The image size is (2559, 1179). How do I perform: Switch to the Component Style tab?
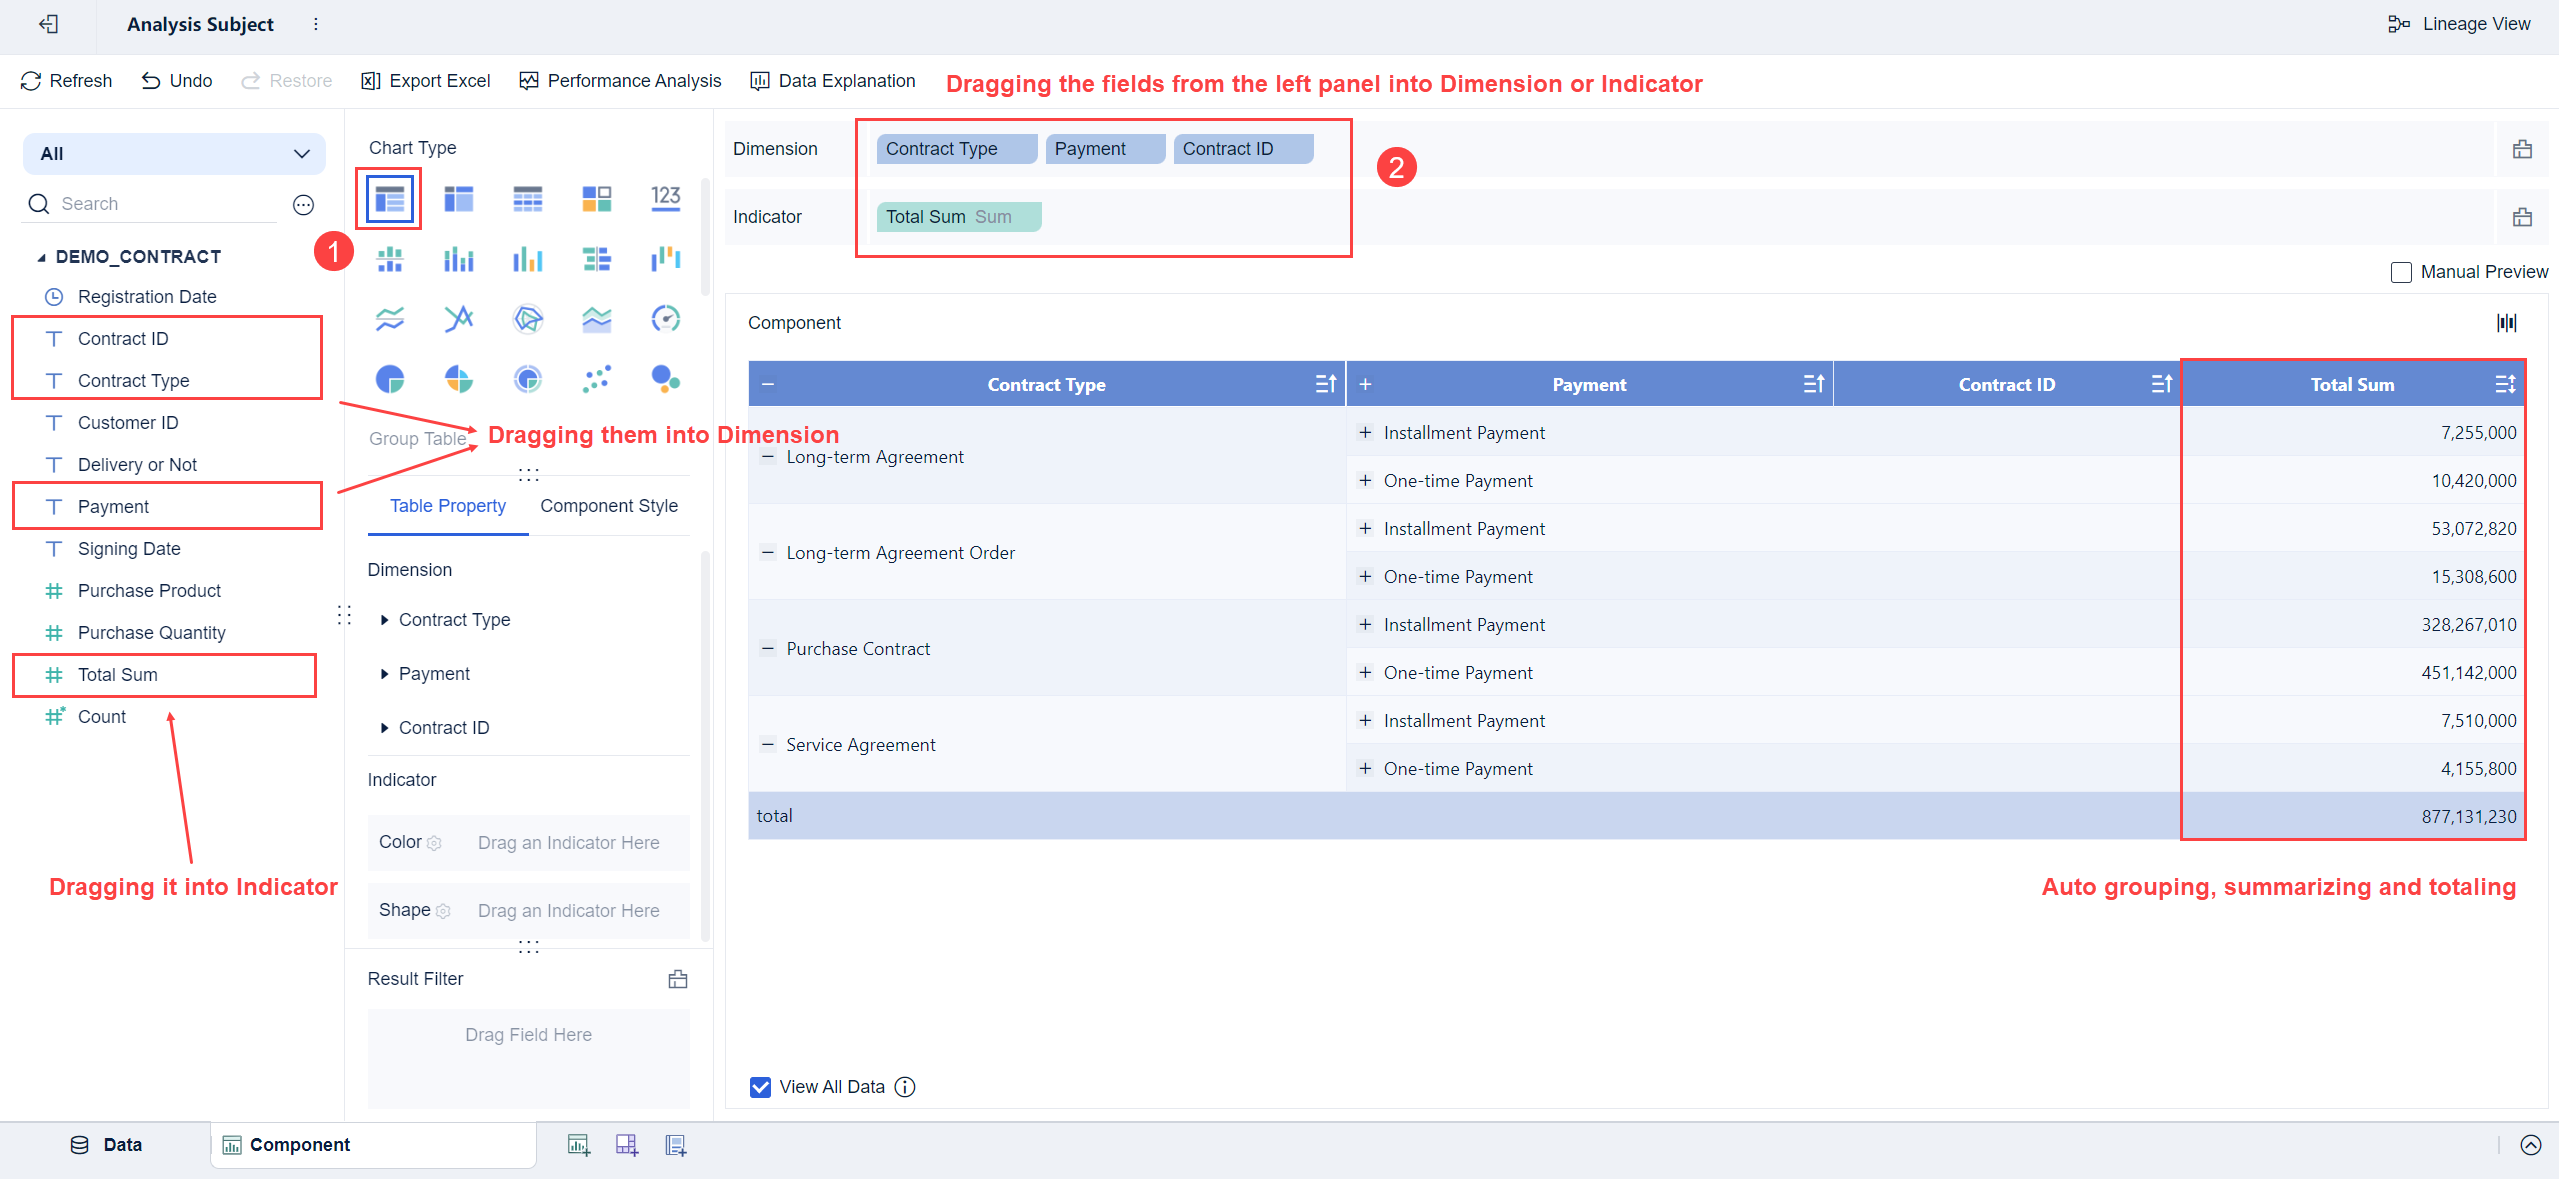pyautogui.click(x=608, y=505)
